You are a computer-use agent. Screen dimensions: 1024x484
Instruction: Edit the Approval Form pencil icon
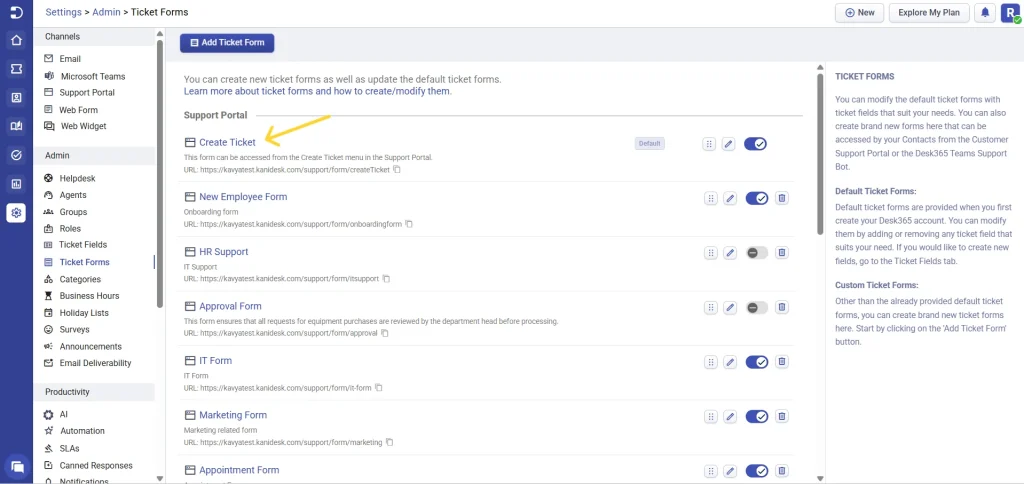click(729, 308)
